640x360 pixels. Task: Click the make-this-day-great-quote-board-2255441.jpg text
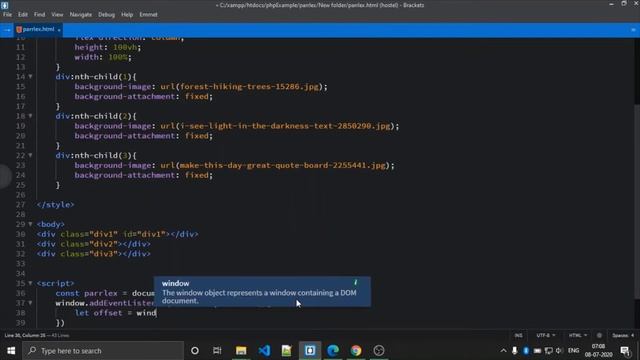coord(282,165)
